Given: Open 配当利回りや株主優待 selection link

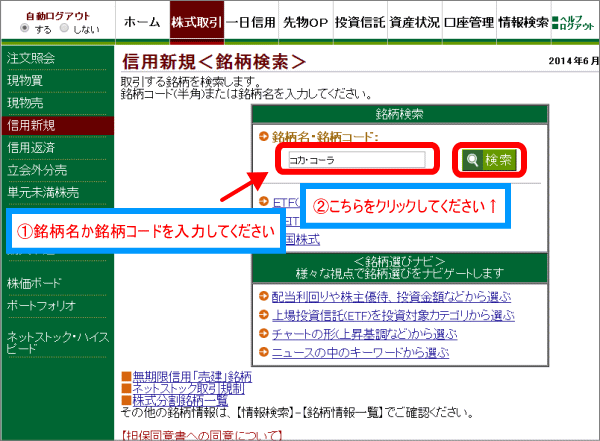Looking at the screenshot, I should click(391, 297).
